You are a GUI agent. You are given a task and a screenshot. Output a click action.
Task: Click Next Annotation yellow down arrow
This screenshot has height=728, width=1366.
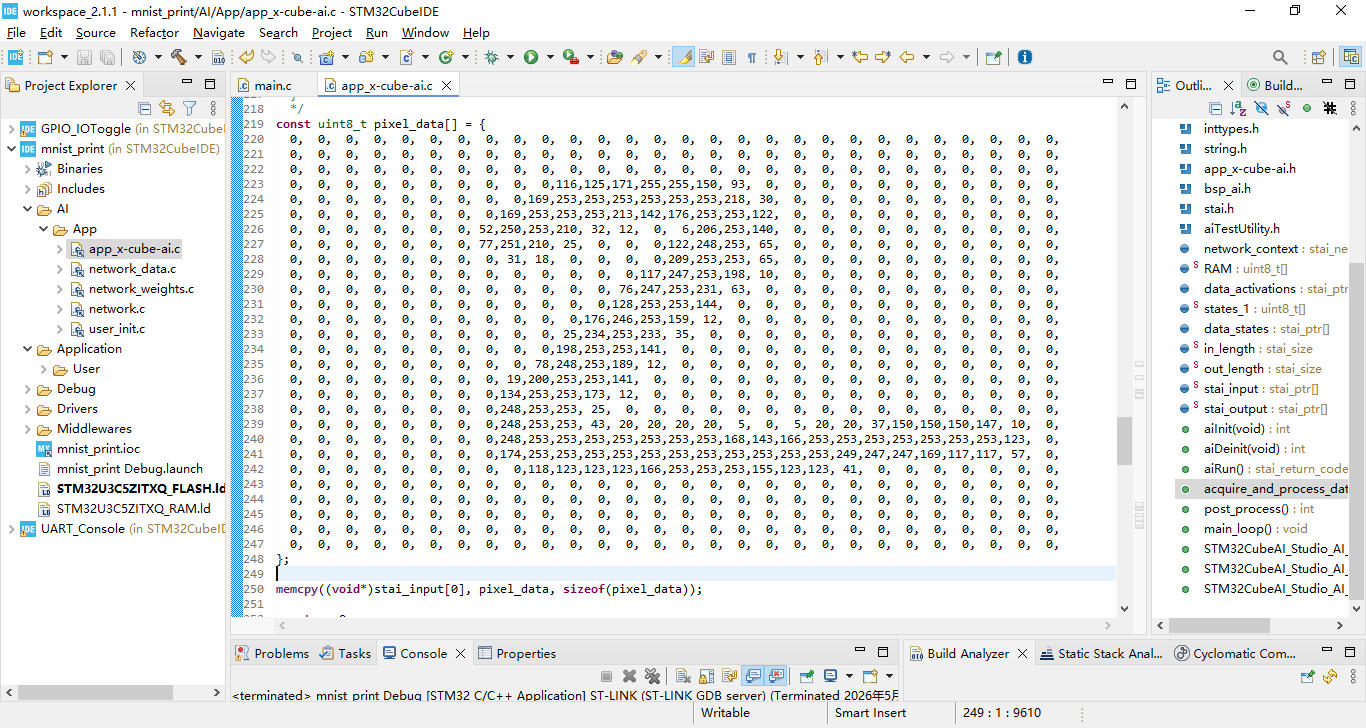pos(780,57)
